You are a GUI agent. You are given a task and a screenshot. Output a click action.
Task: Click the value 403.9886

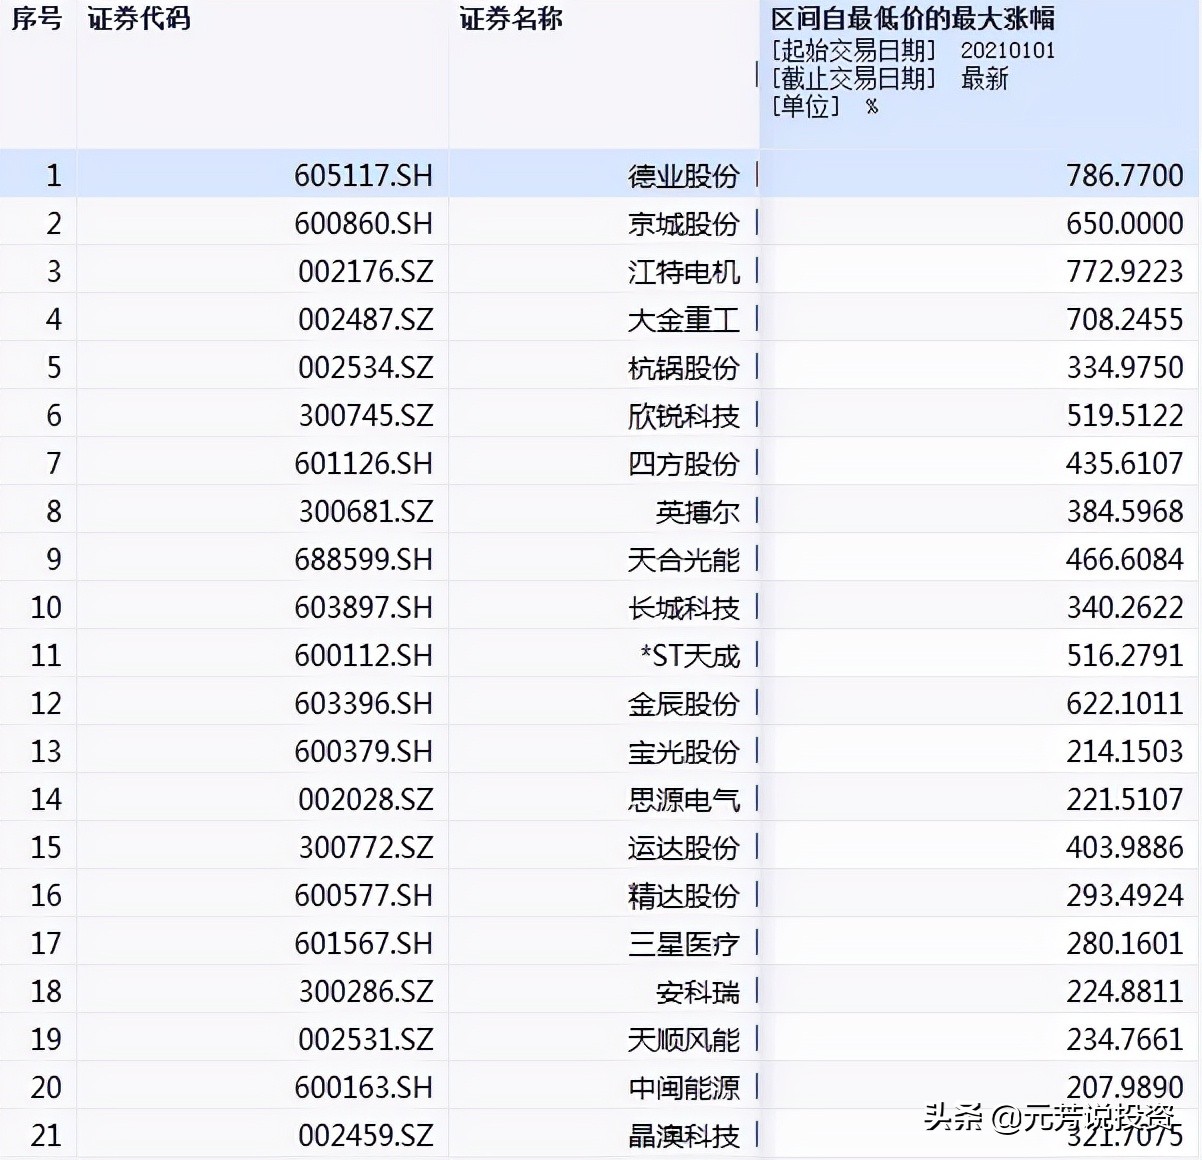(1125, 848)
